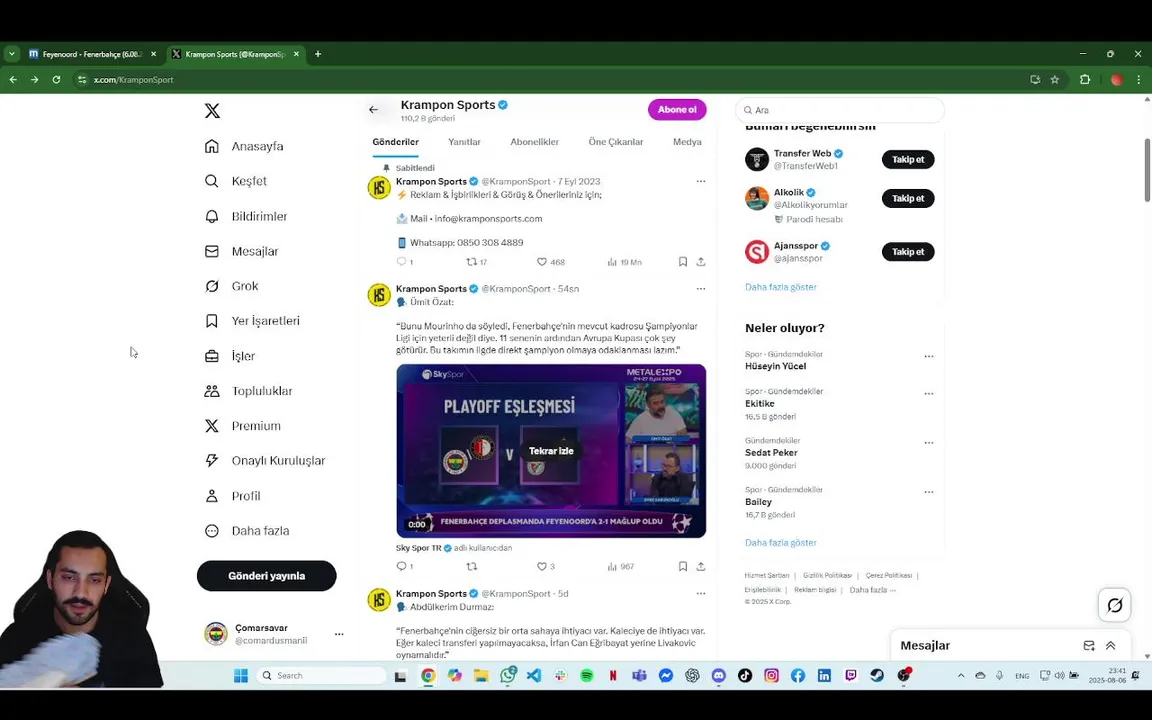Open options for Bailey trend
This screenshot has height=720, width=1152.
[929, 492]
